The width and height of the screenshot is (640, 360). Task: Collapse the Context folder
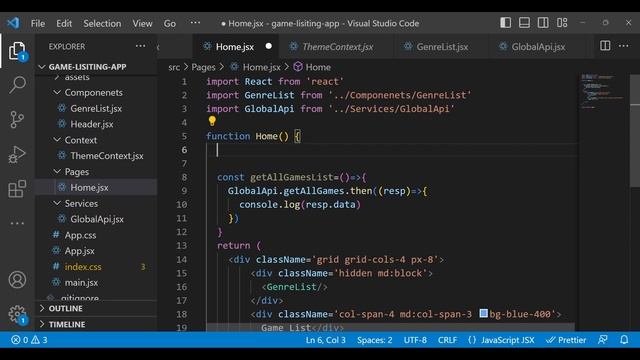[81, 140]
